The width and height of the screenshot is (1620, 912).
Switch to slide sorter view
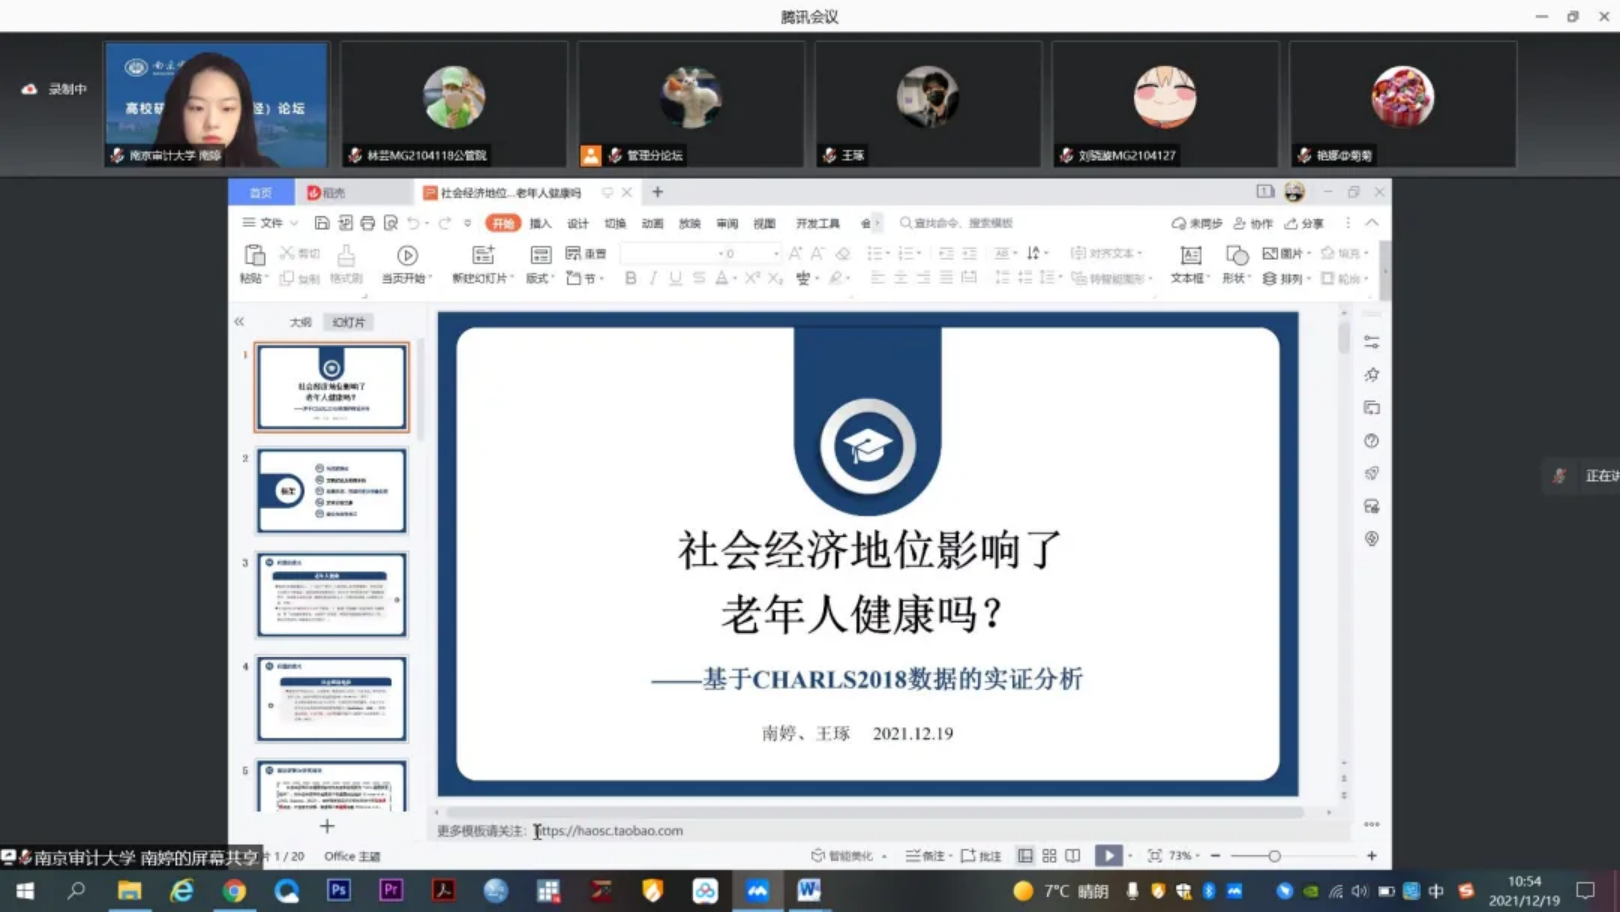click(x=1049, y=856)
